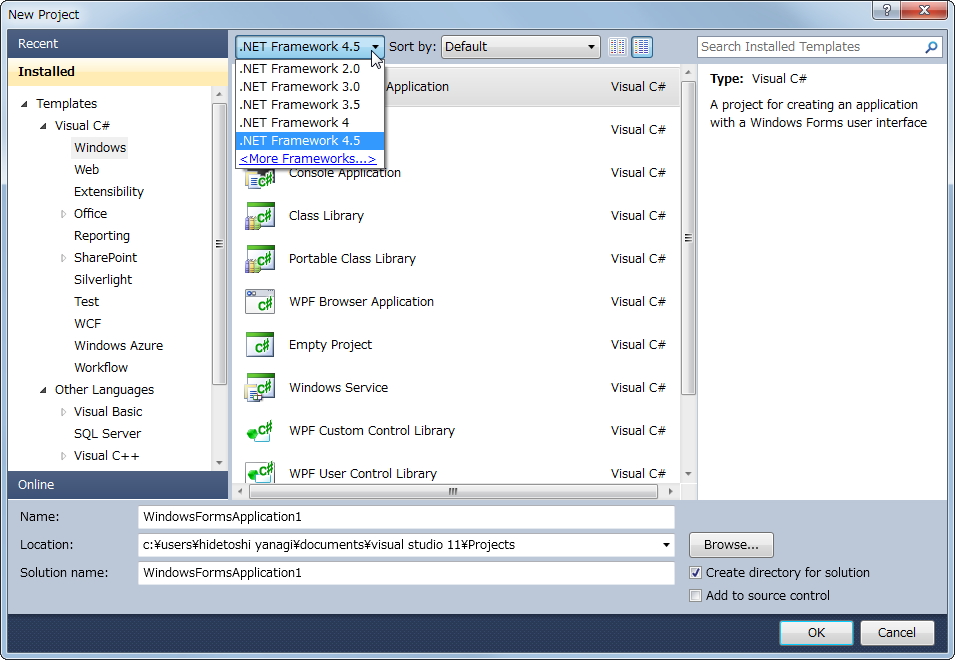Enable the Add to source control checkbox
955x660 pixels.
695,595
